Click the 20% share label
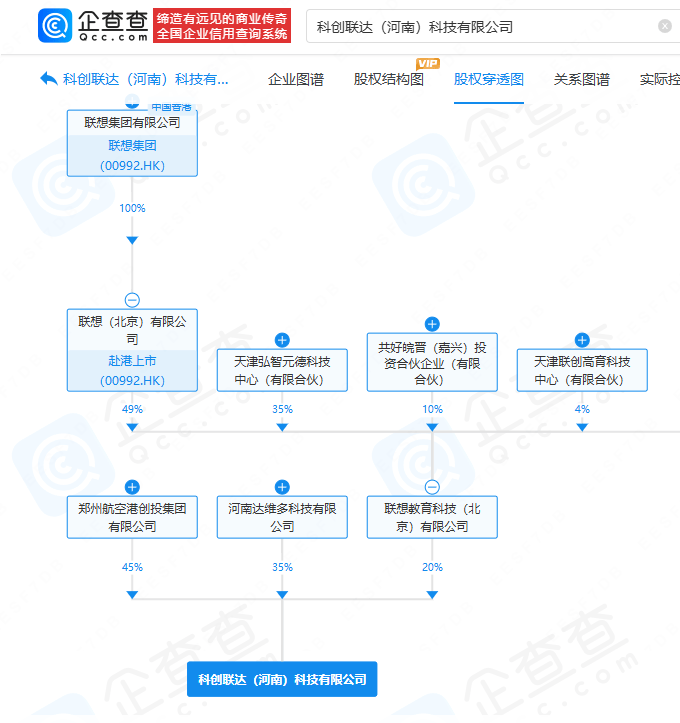 pyautogui.click(x=432, y=567)
